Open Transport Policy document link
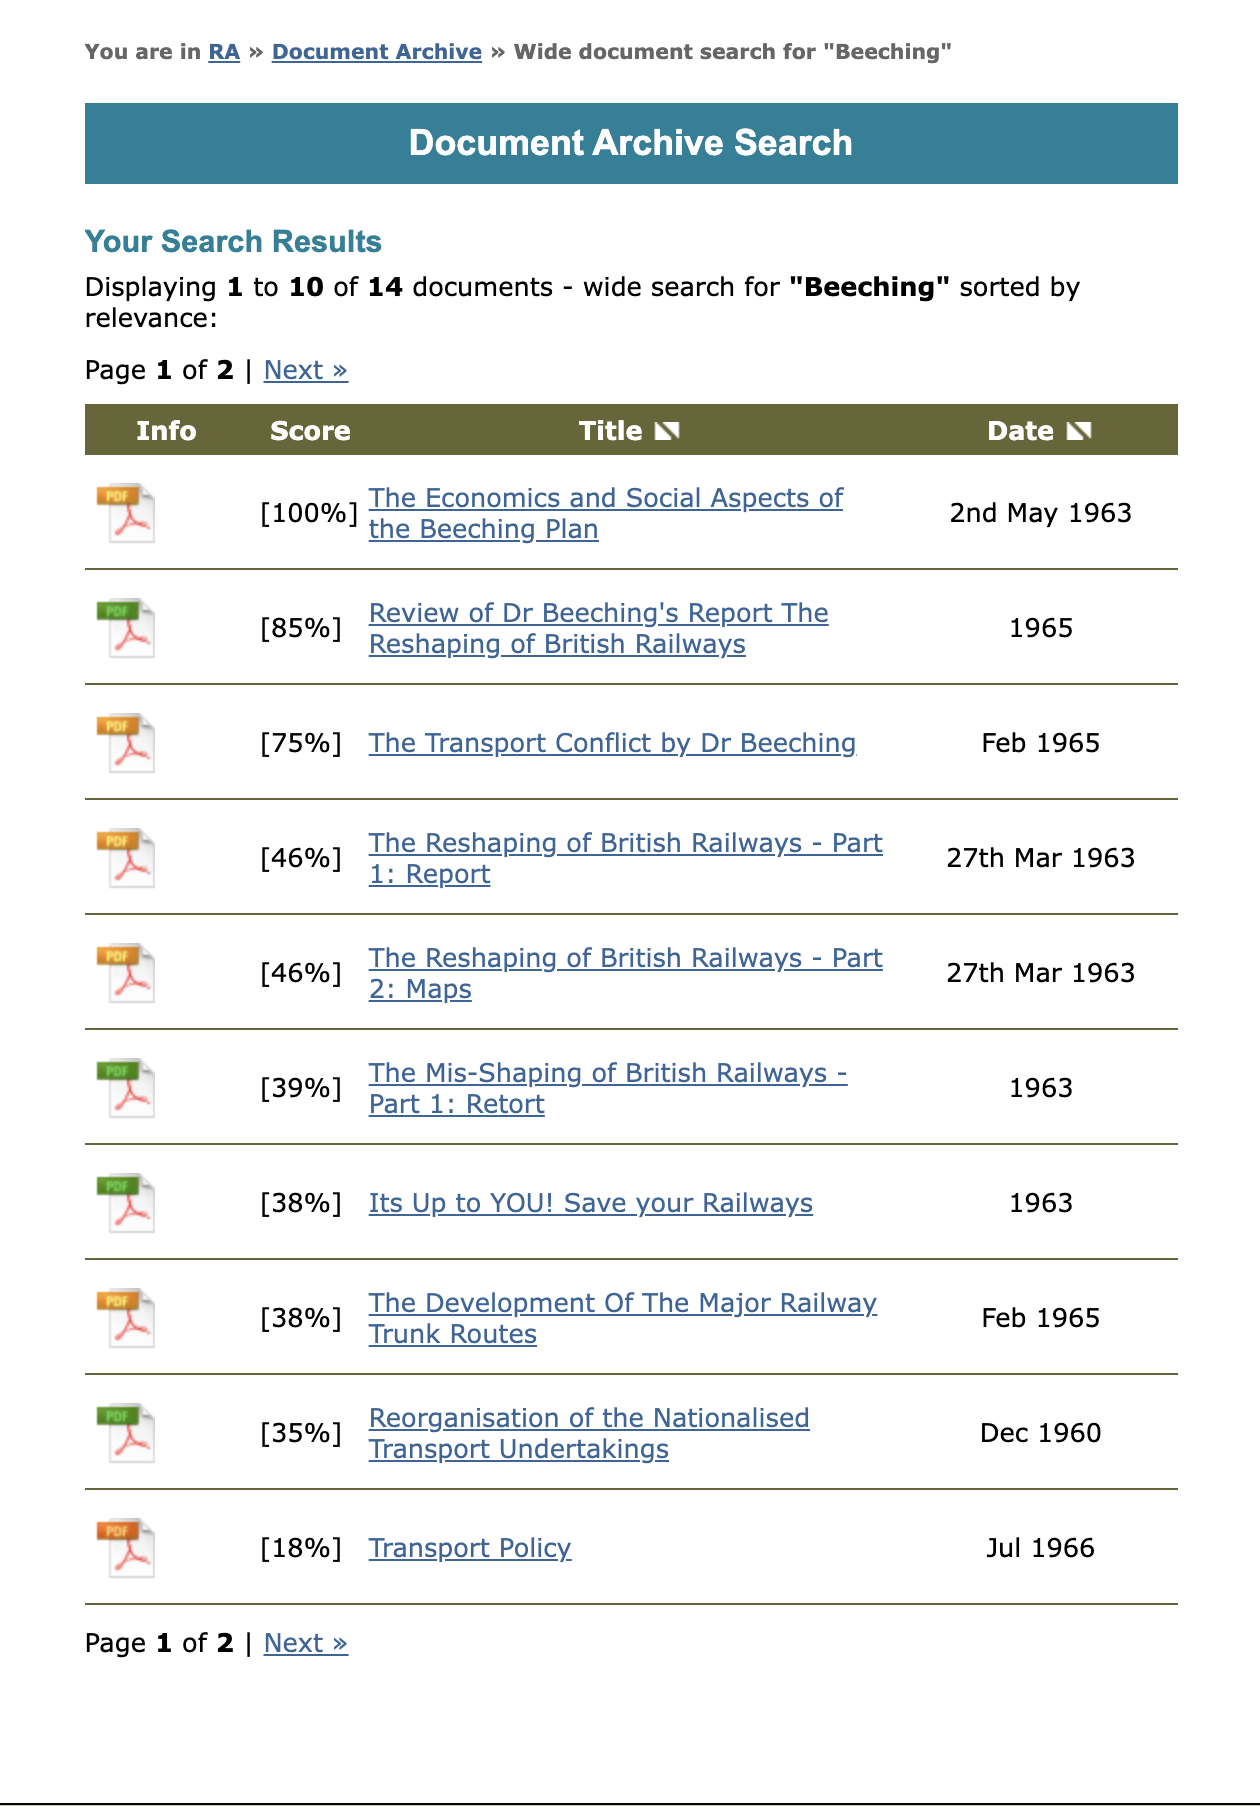 pyautogui.click(x=470, y=1548)
